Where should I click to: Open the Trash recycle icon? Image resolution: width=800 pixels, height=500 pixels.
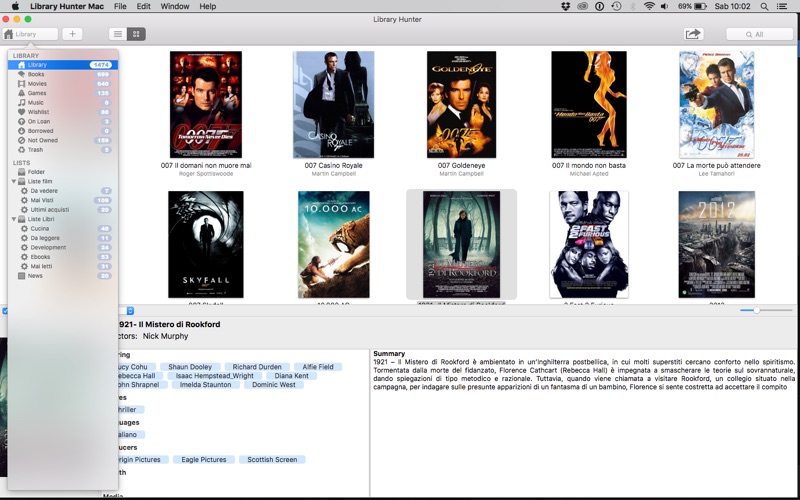click(21, 150)
